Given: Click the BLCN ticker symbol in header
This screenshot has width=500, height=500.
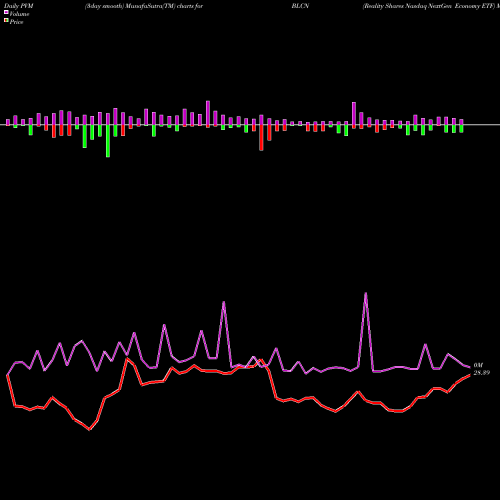Looking at the screenshot, I should [x=300, y=6].
